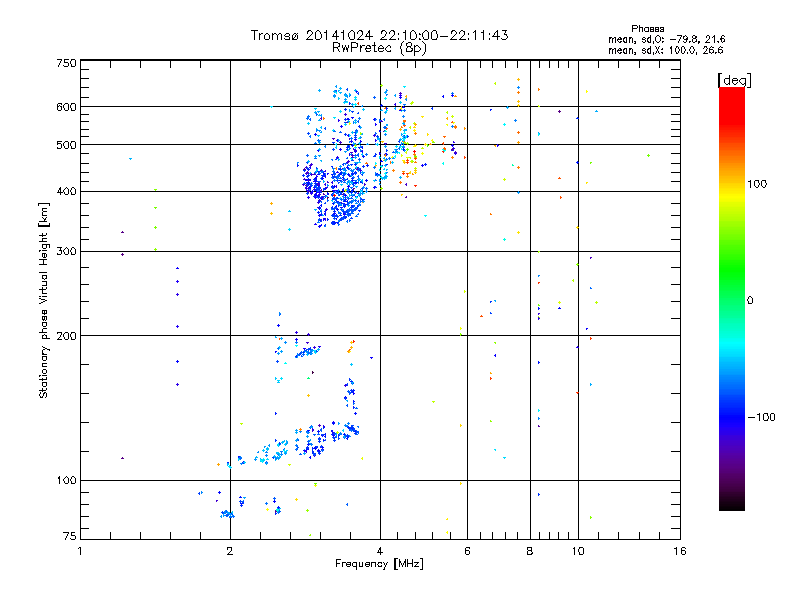
Task: Click x-axis tick '10'
Action: point(578,551)
